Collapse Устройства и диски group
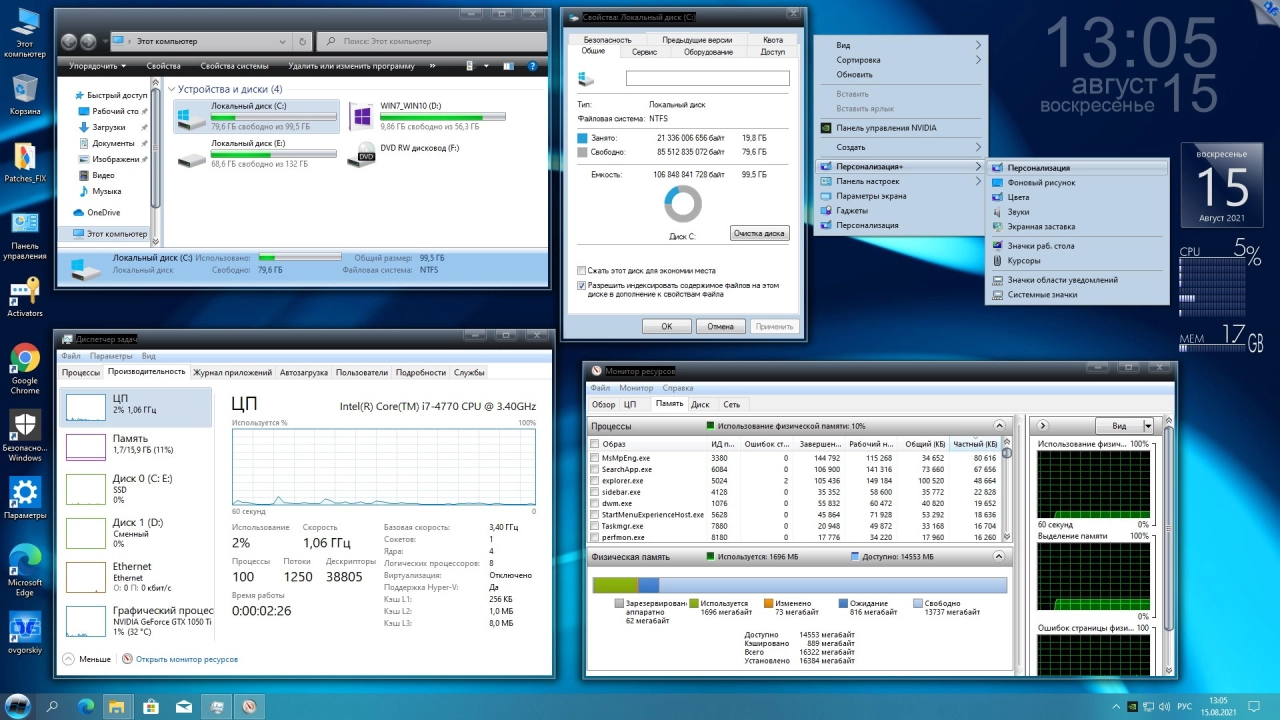This screenshot has height=720, width=1280. 171,89
